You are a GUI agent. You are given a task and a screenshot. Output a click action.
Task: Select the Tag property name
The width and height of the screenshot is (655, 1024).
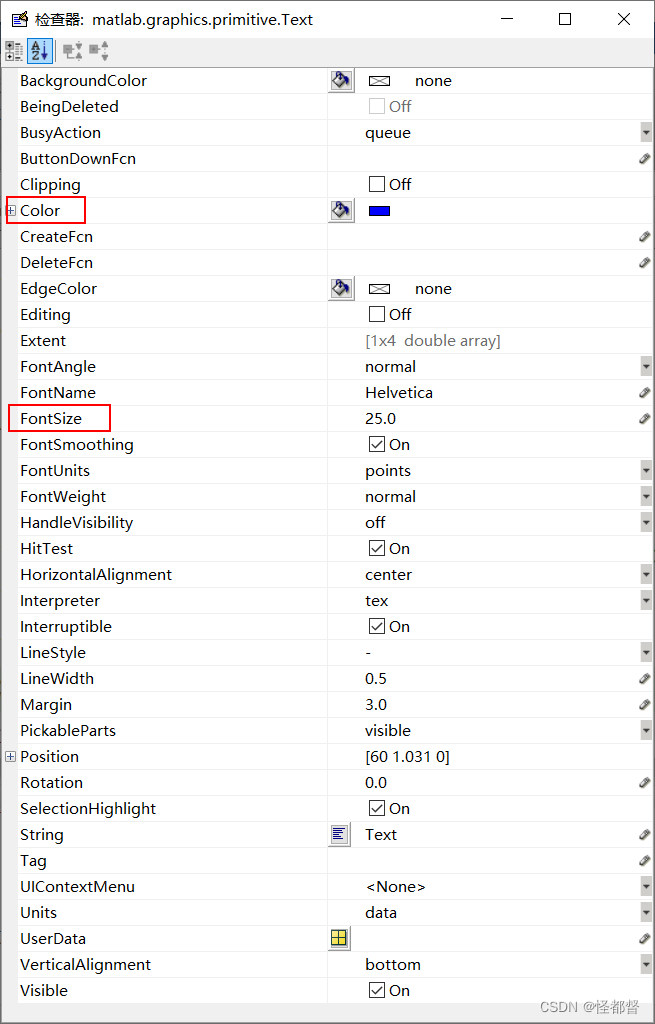tap(33, 861)
